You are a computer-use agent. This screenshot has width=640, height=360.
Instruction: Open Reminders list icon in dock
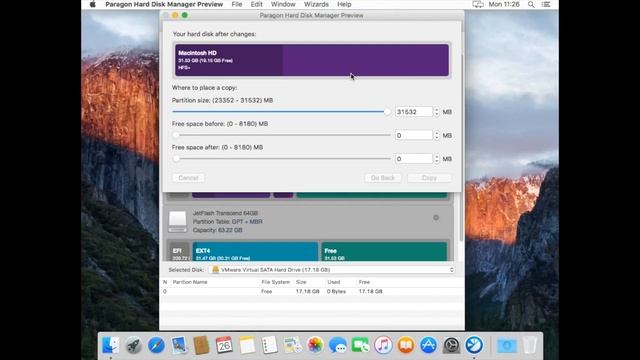click(x=269, y=345)
